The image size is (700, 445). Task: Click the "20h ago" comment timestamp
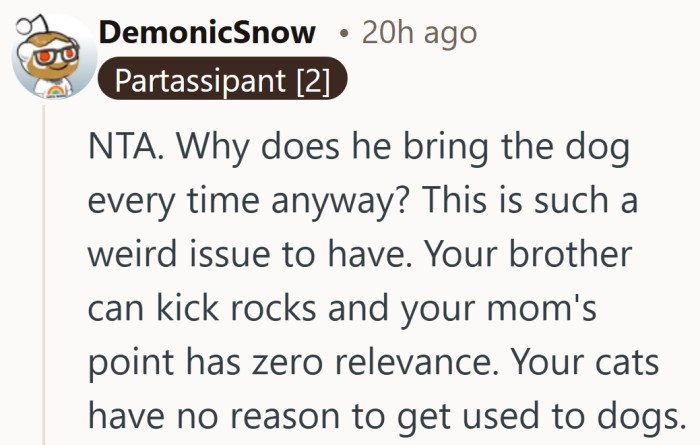pyautogui.click(x=419, y=32)
